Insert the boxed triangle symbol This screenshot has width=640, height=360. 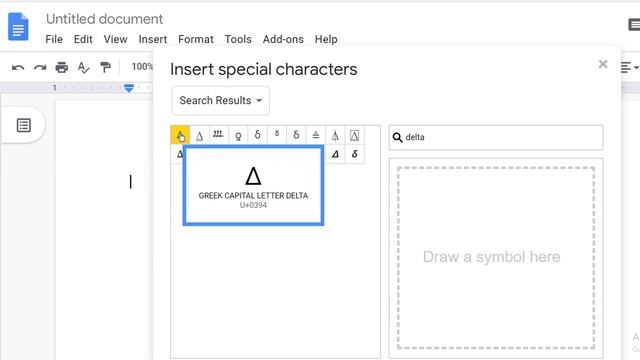point(354,135)
